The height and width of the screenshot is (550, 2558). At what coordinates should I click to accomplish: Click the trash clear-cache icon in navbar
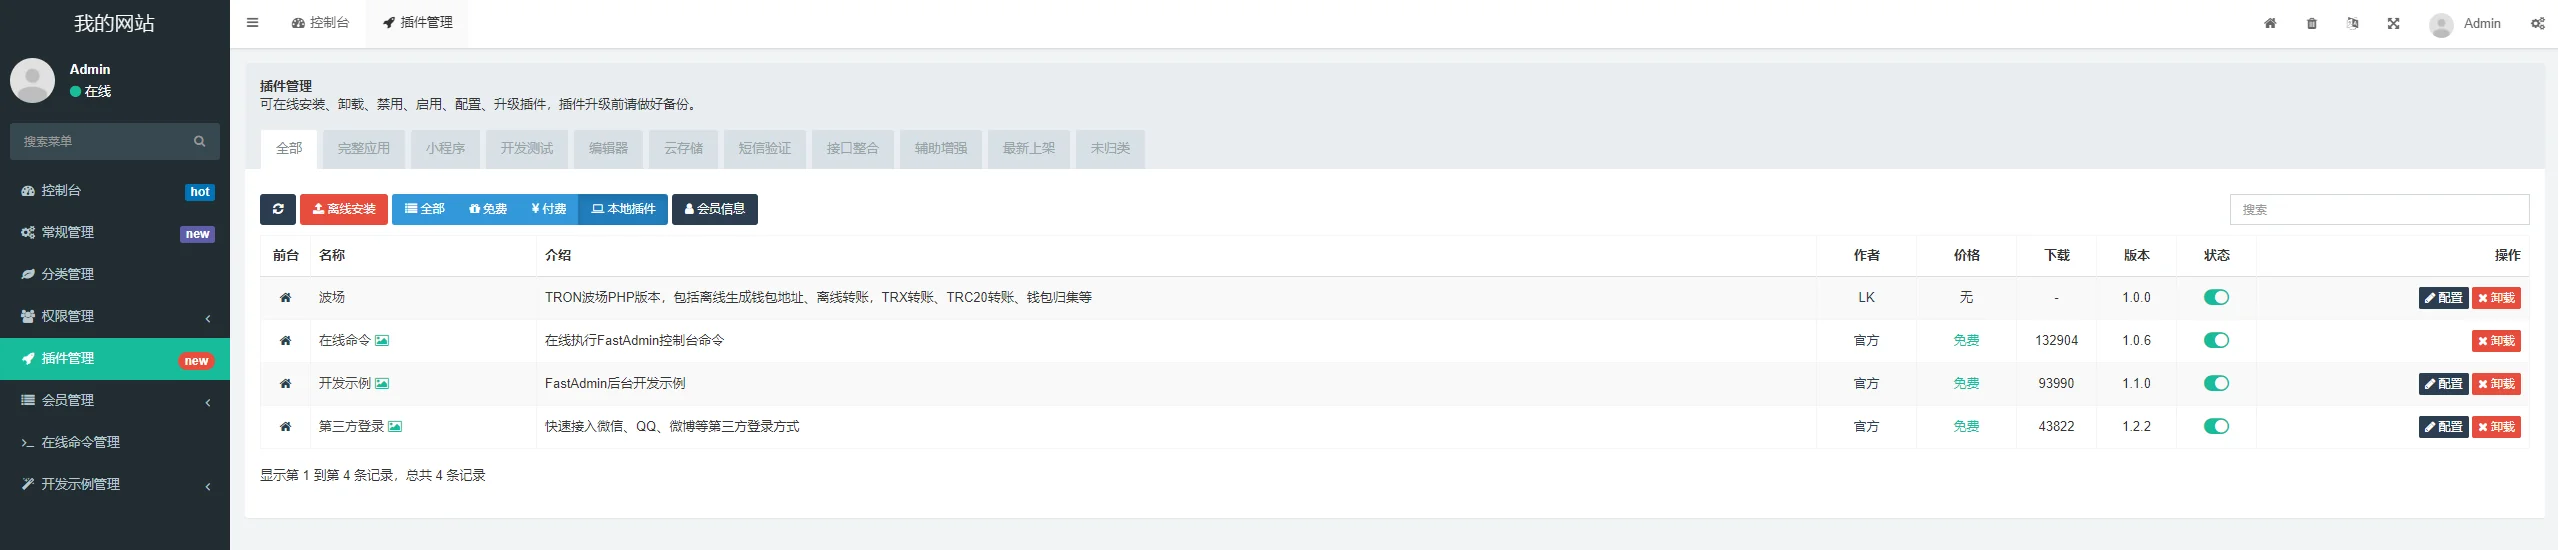tap(2311, 23)
